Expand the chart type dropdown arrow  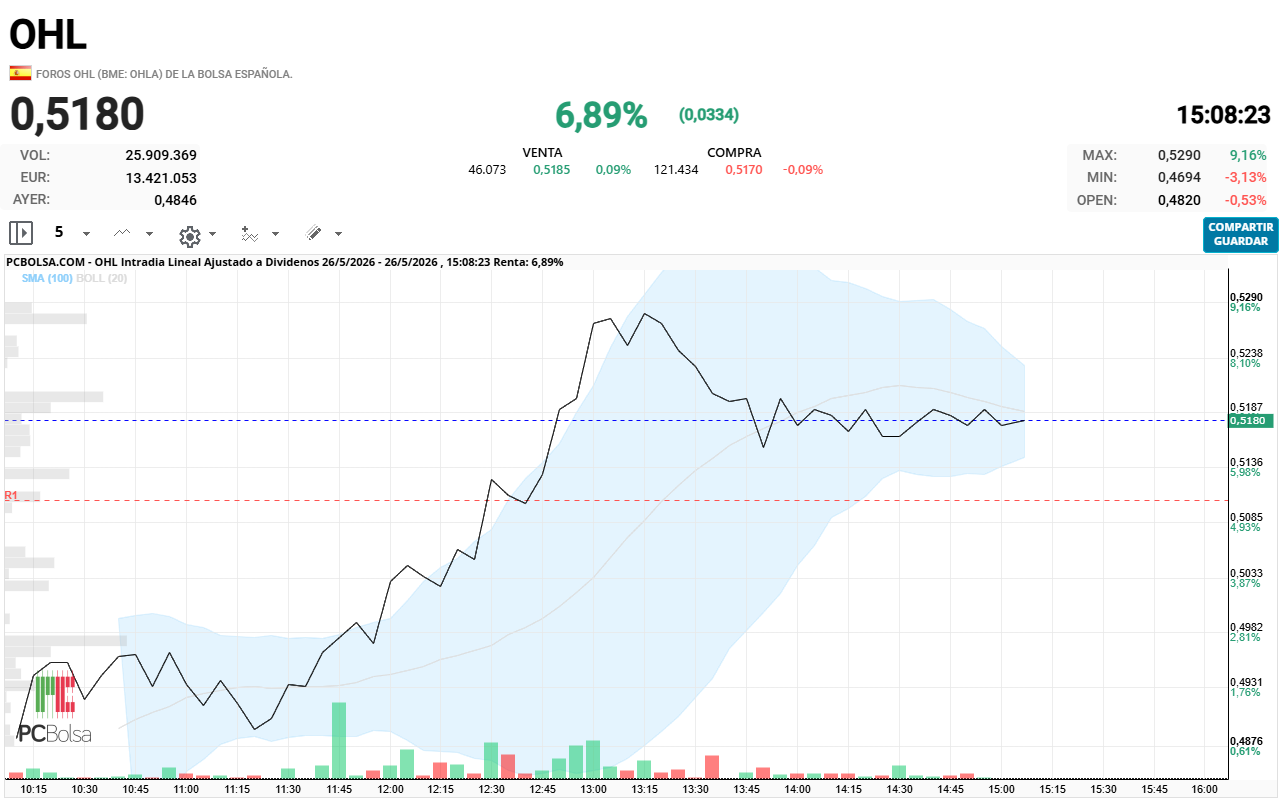point(150,234)
